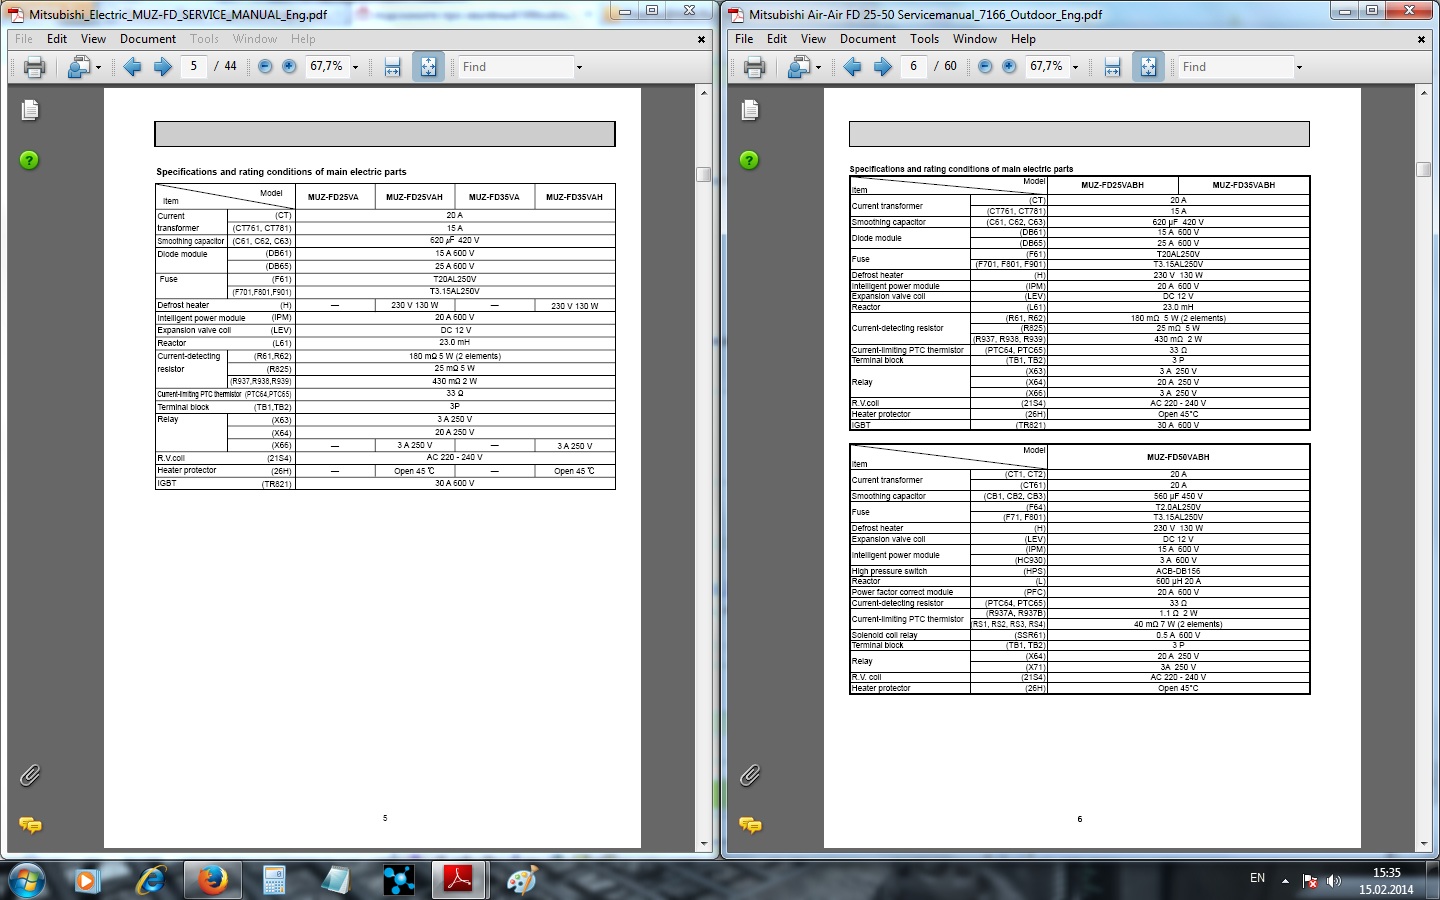
Task: Click page number field showing 5
Action: (x=194, y=66)
